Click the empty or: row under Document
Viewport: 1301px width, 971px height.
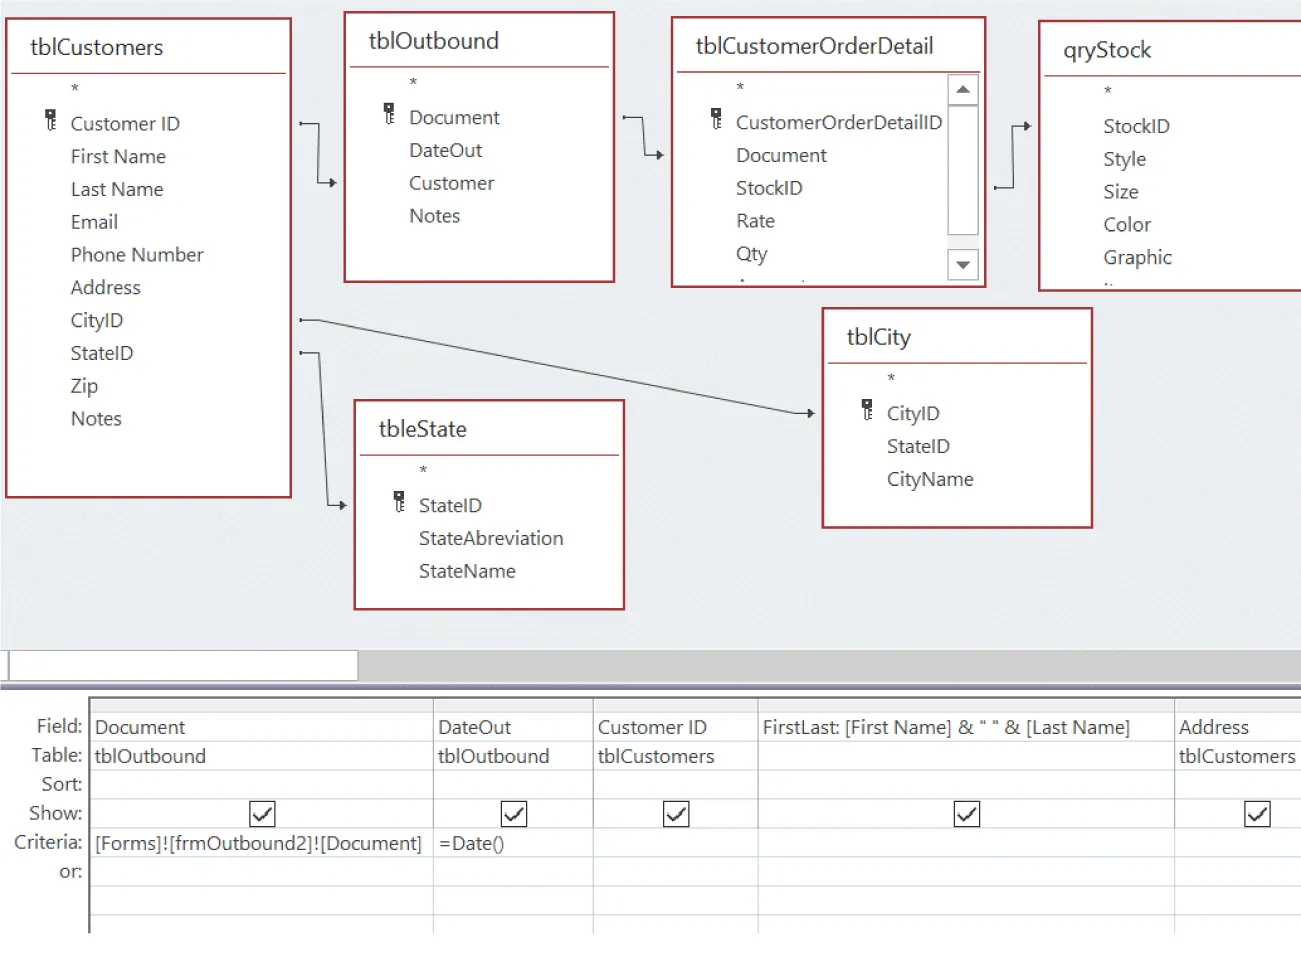261,871
